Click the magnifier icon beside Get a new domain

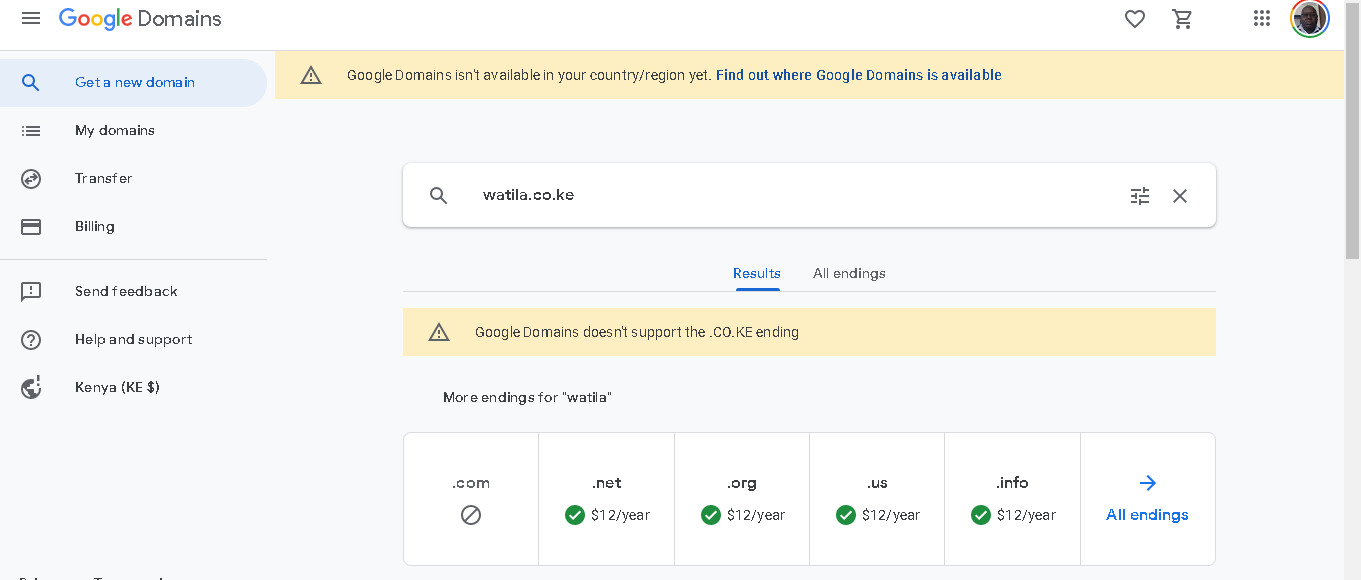click(x=31, y=83)
